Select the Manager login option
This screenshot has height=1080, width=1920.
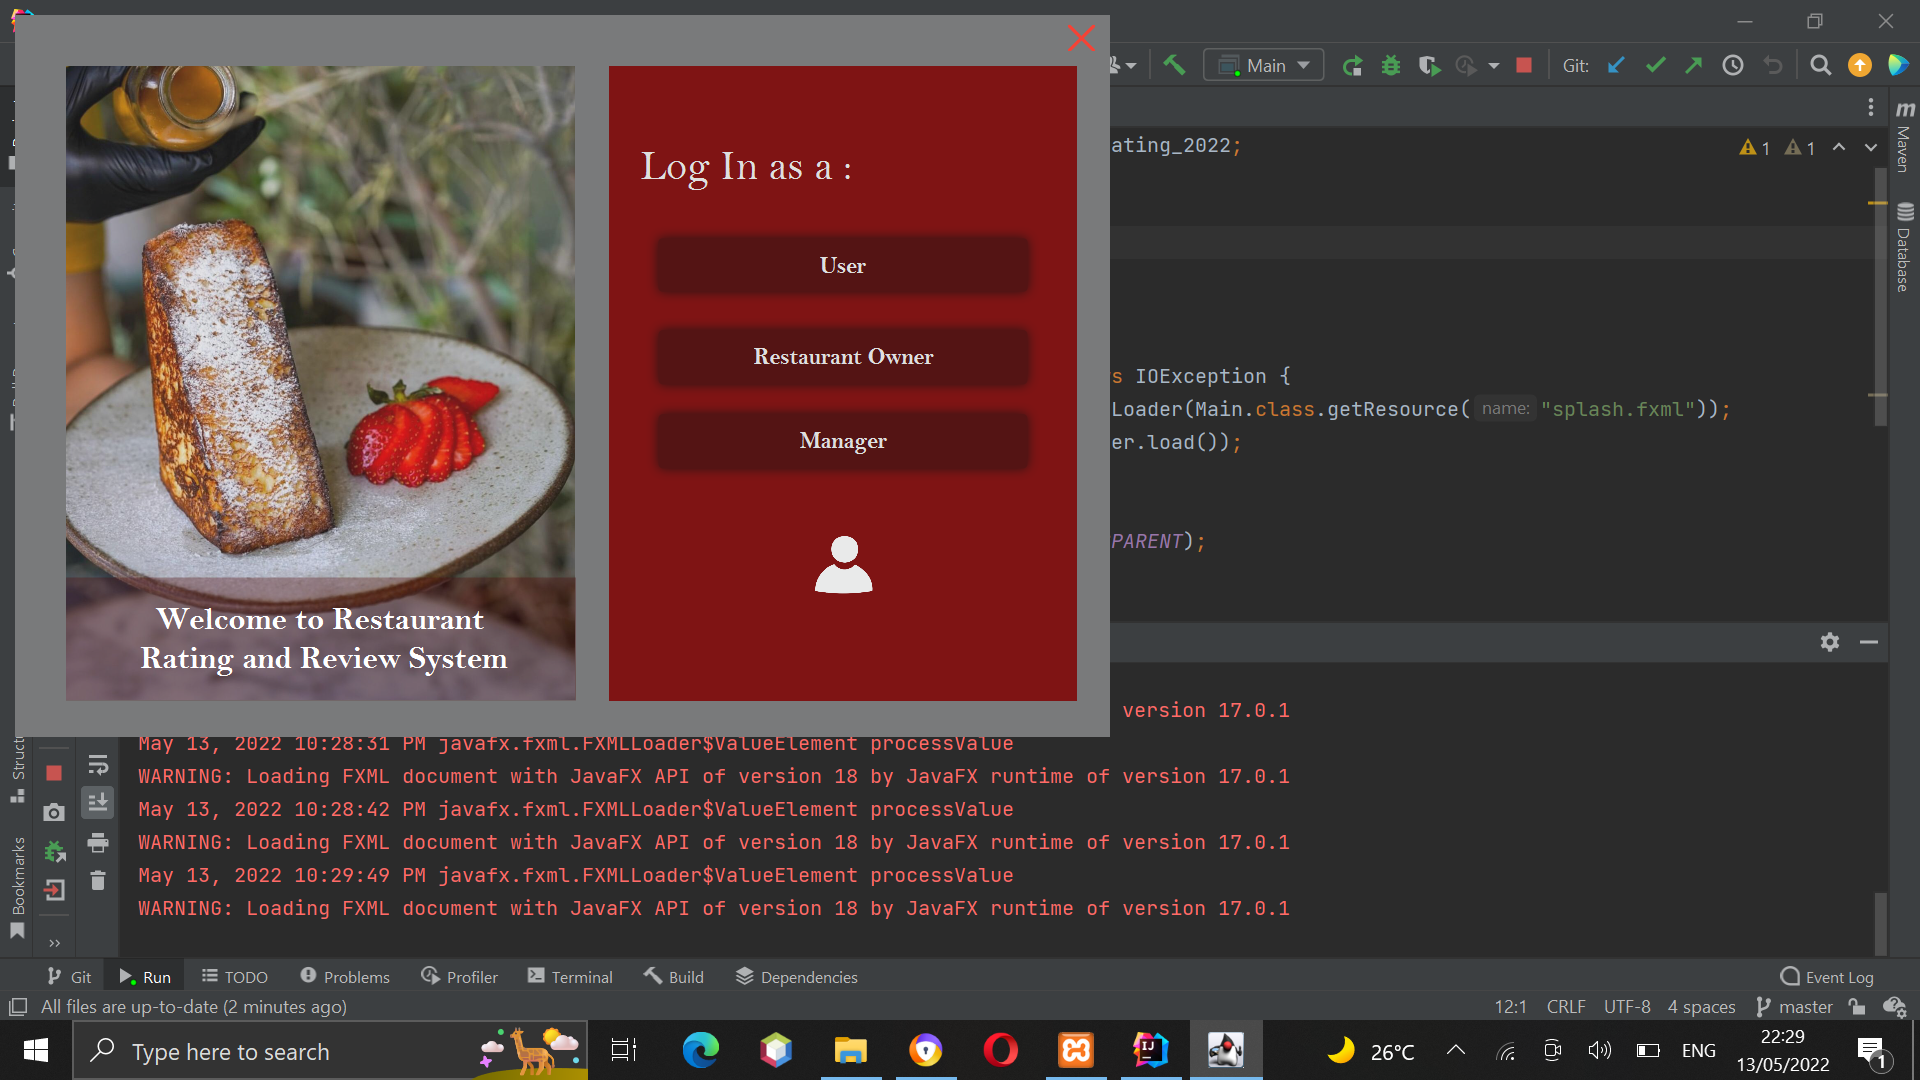(842, 440)
